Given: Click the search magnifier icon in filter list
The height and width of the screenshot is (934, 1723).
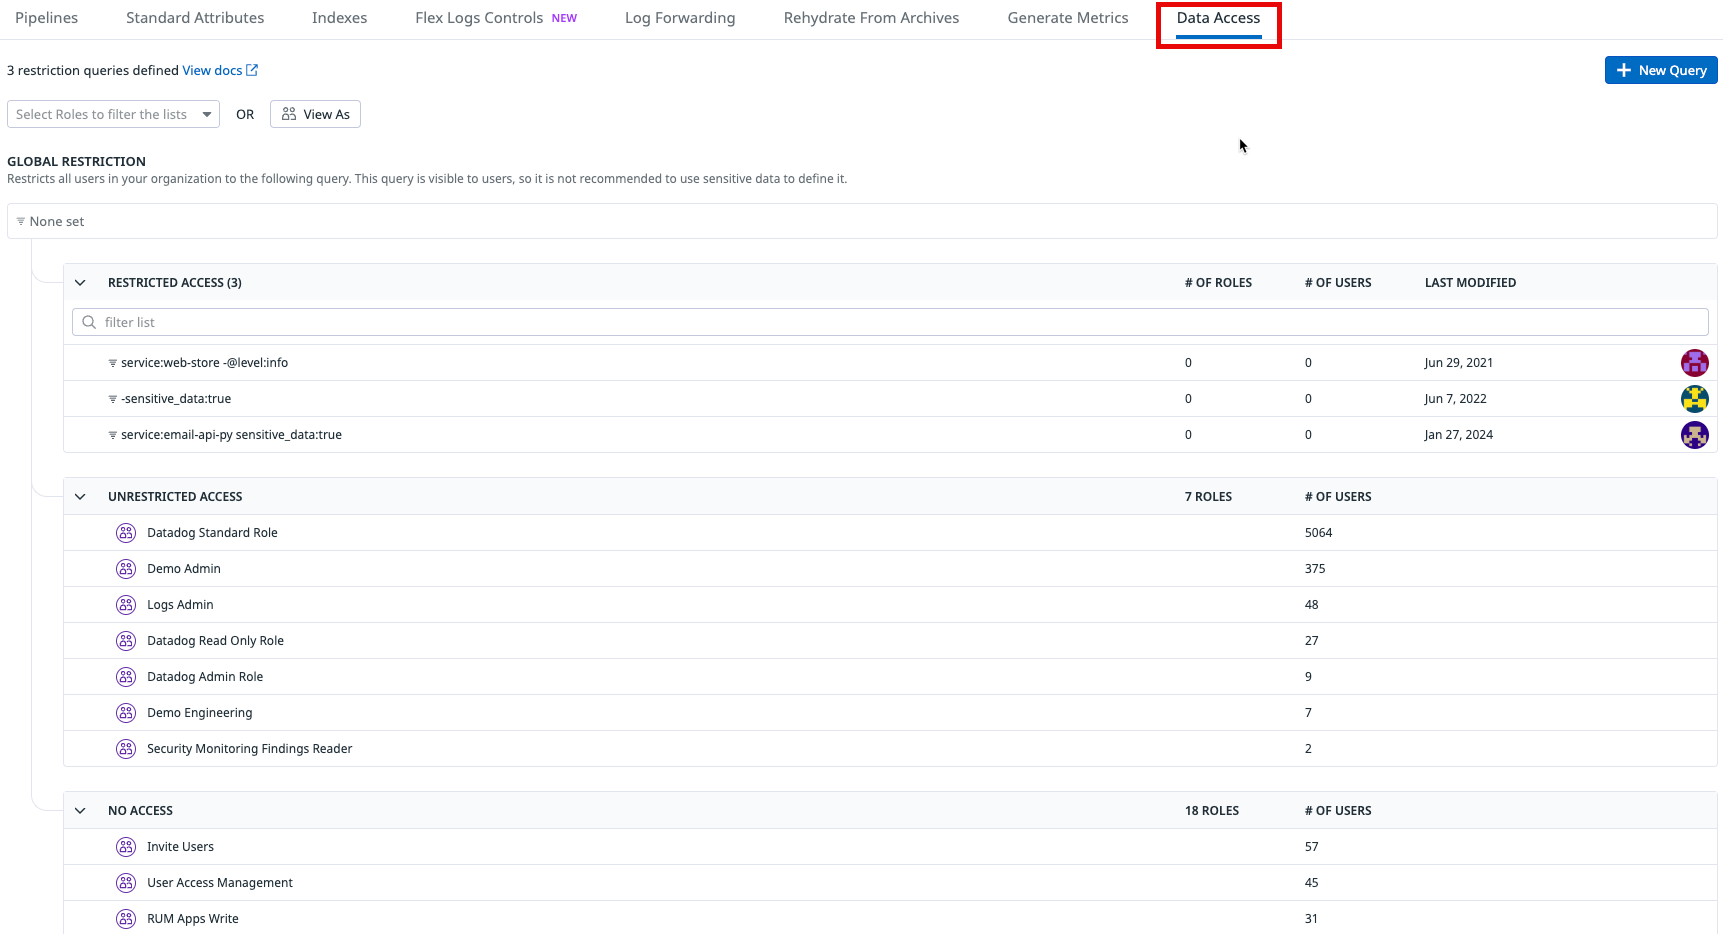Looking at the screenshot, I should 89,322.
